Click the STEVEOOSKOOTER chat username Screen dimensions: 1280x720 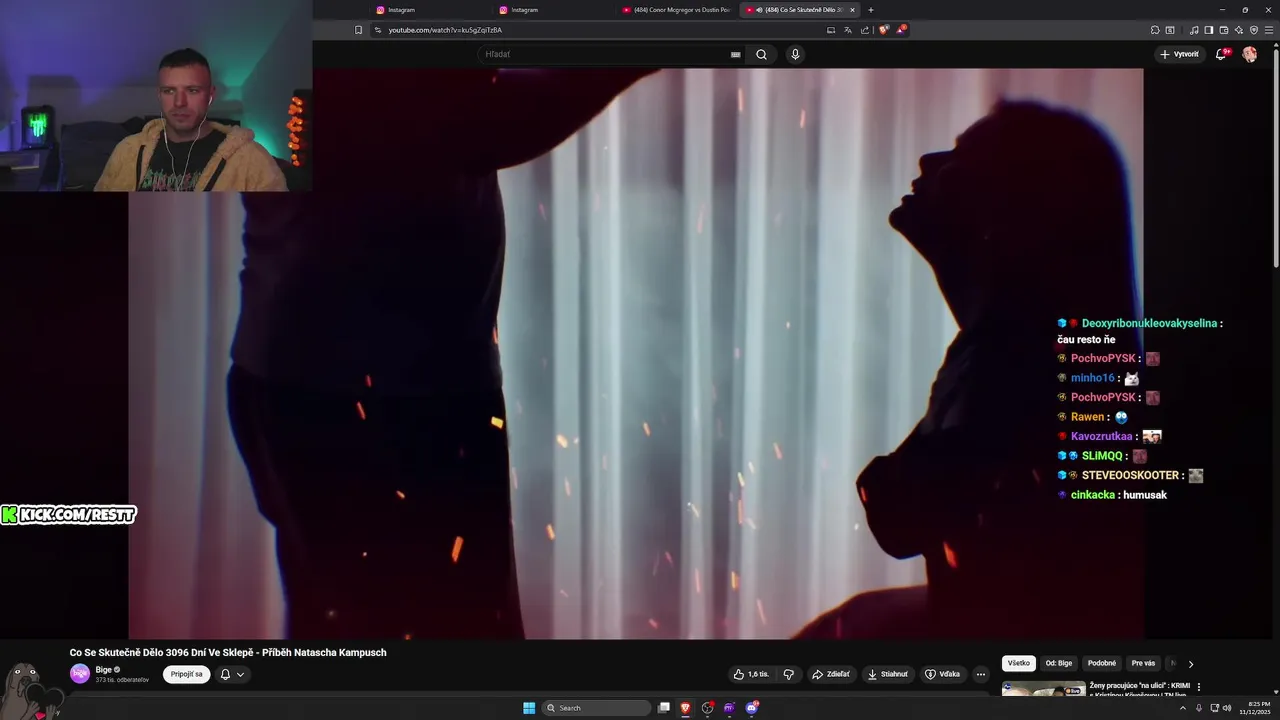[1130, 475]
